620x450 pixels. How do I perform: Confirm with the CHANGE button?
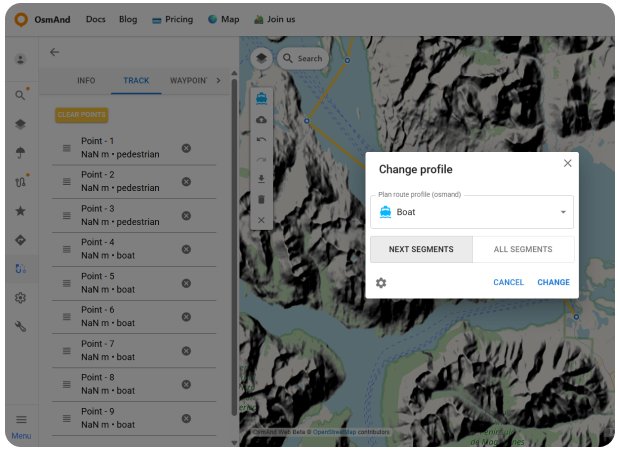click(553, 283)
